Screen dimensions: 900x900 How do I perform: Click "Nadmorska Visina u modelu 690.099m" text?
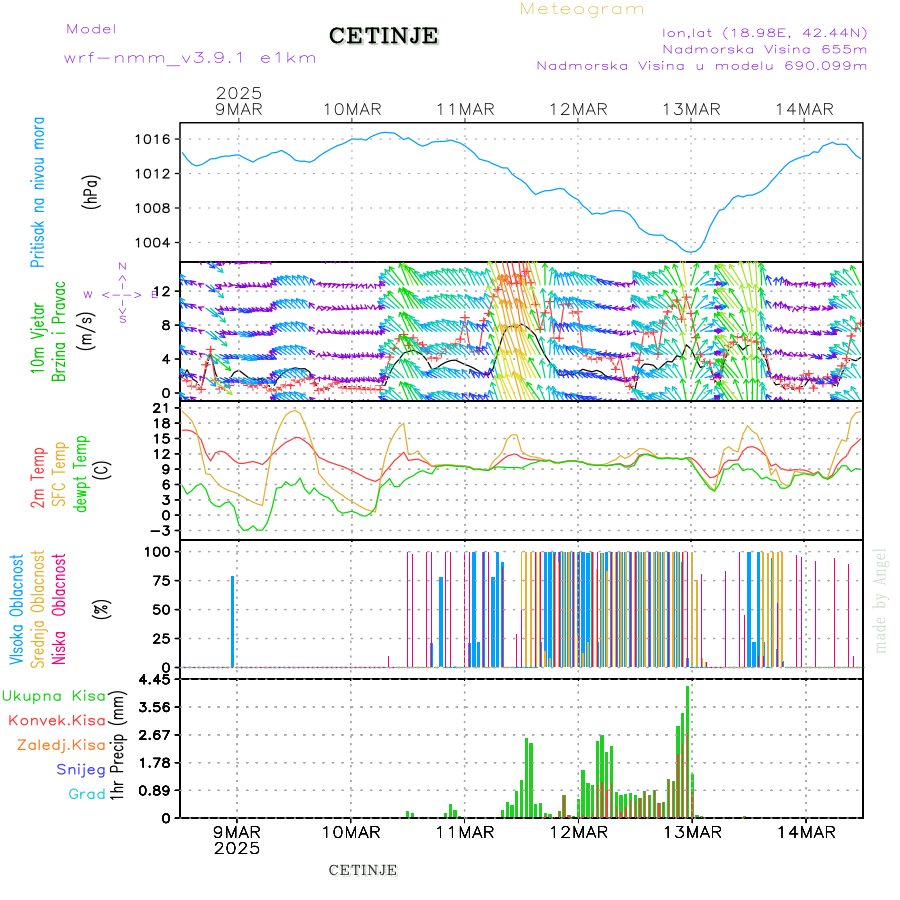(x=701, y=65)
